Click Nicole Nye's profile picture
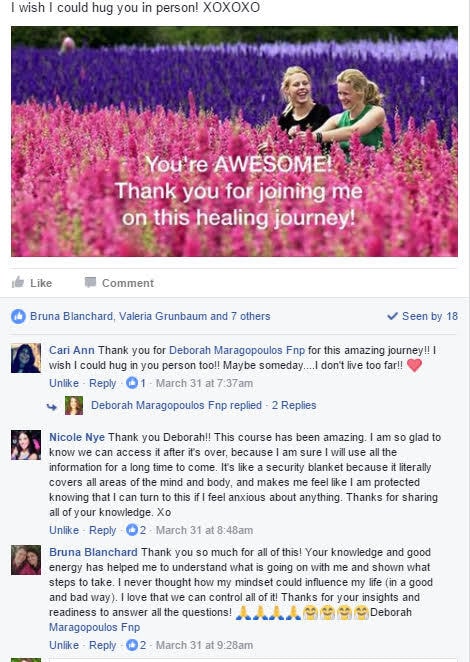The height and width of the screenshot is (662, 470). pos(26,445)
